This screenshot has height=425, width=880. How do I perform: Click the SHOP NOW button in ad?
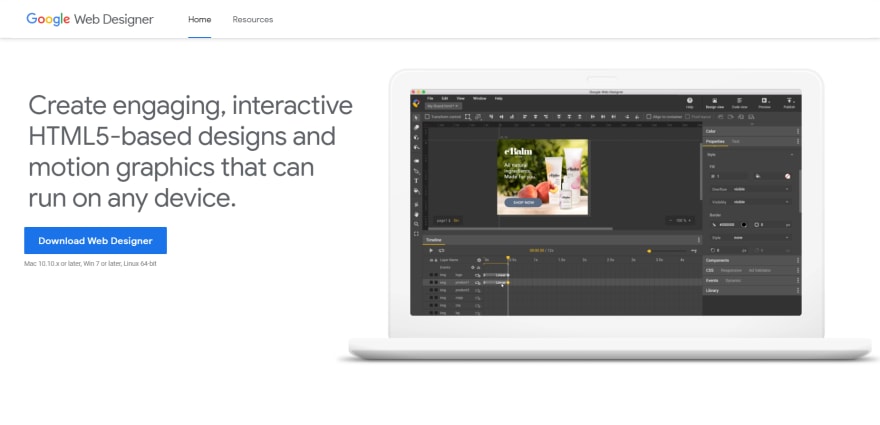tap(523, 202)
